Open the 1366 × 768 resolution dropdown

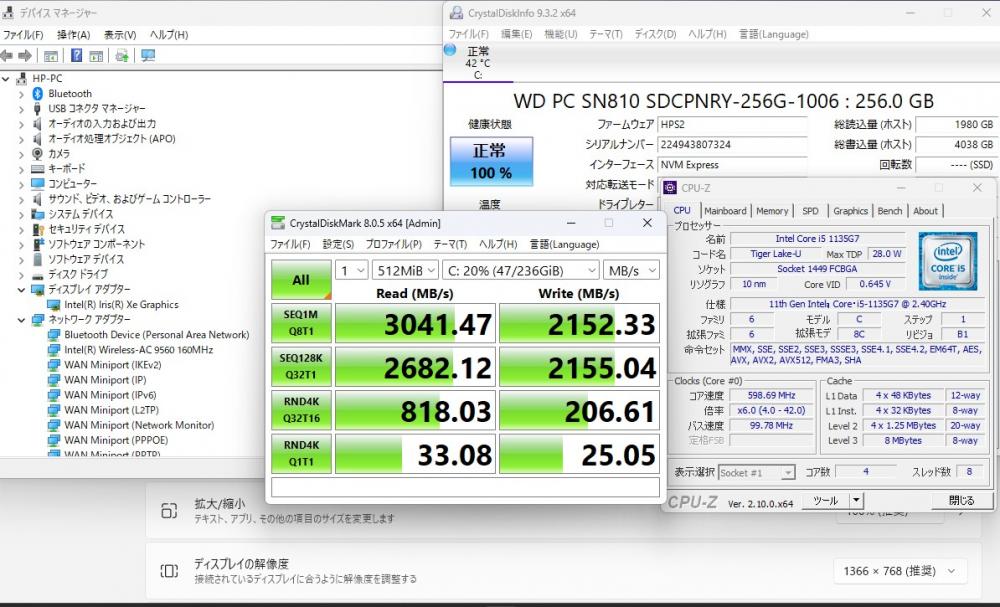900,571
